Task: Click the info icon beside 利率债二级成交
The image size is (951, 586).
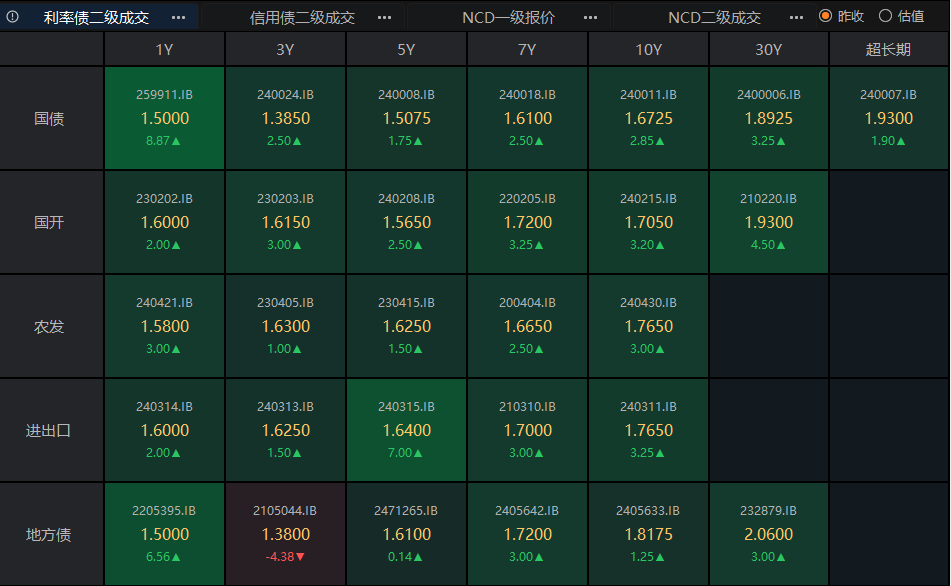Action: click(x=13, y=17)
